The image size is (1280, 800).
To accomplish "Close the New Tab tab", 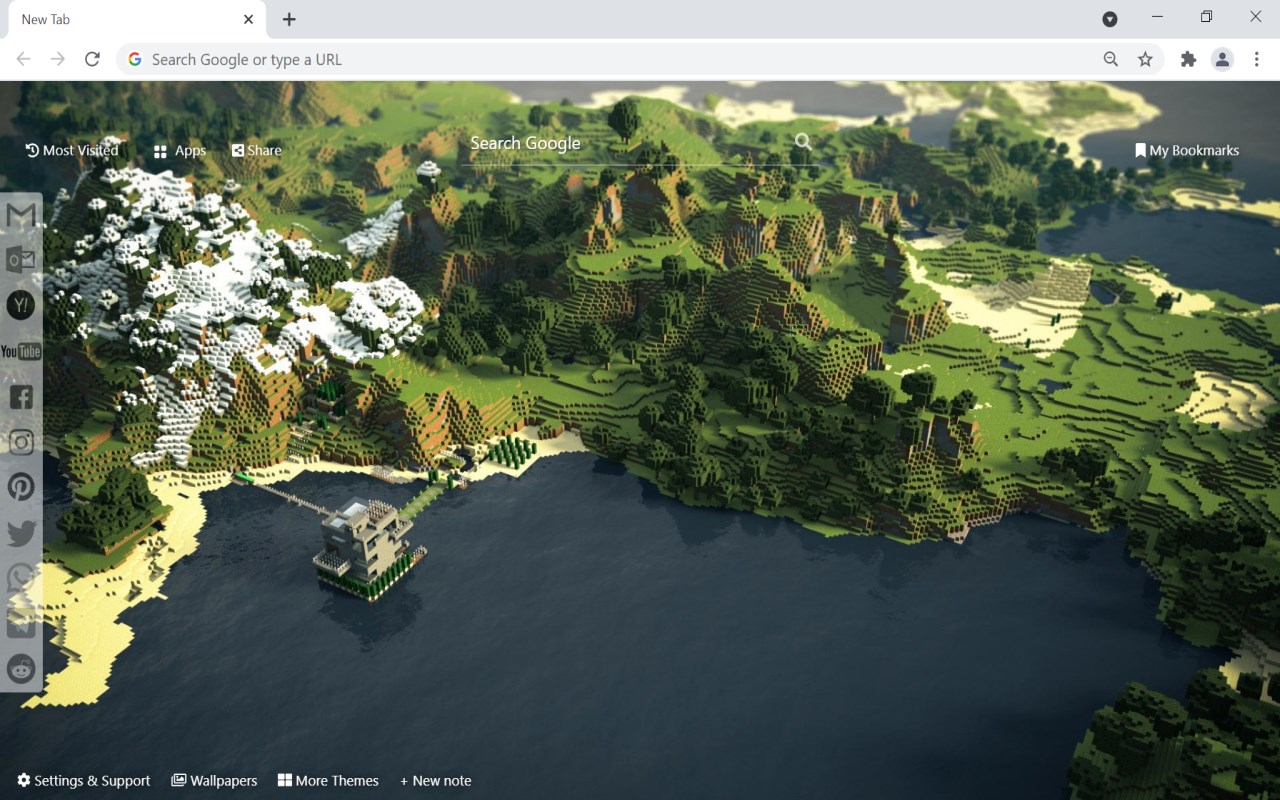I will pyautogui.click(x=248, y=19).
